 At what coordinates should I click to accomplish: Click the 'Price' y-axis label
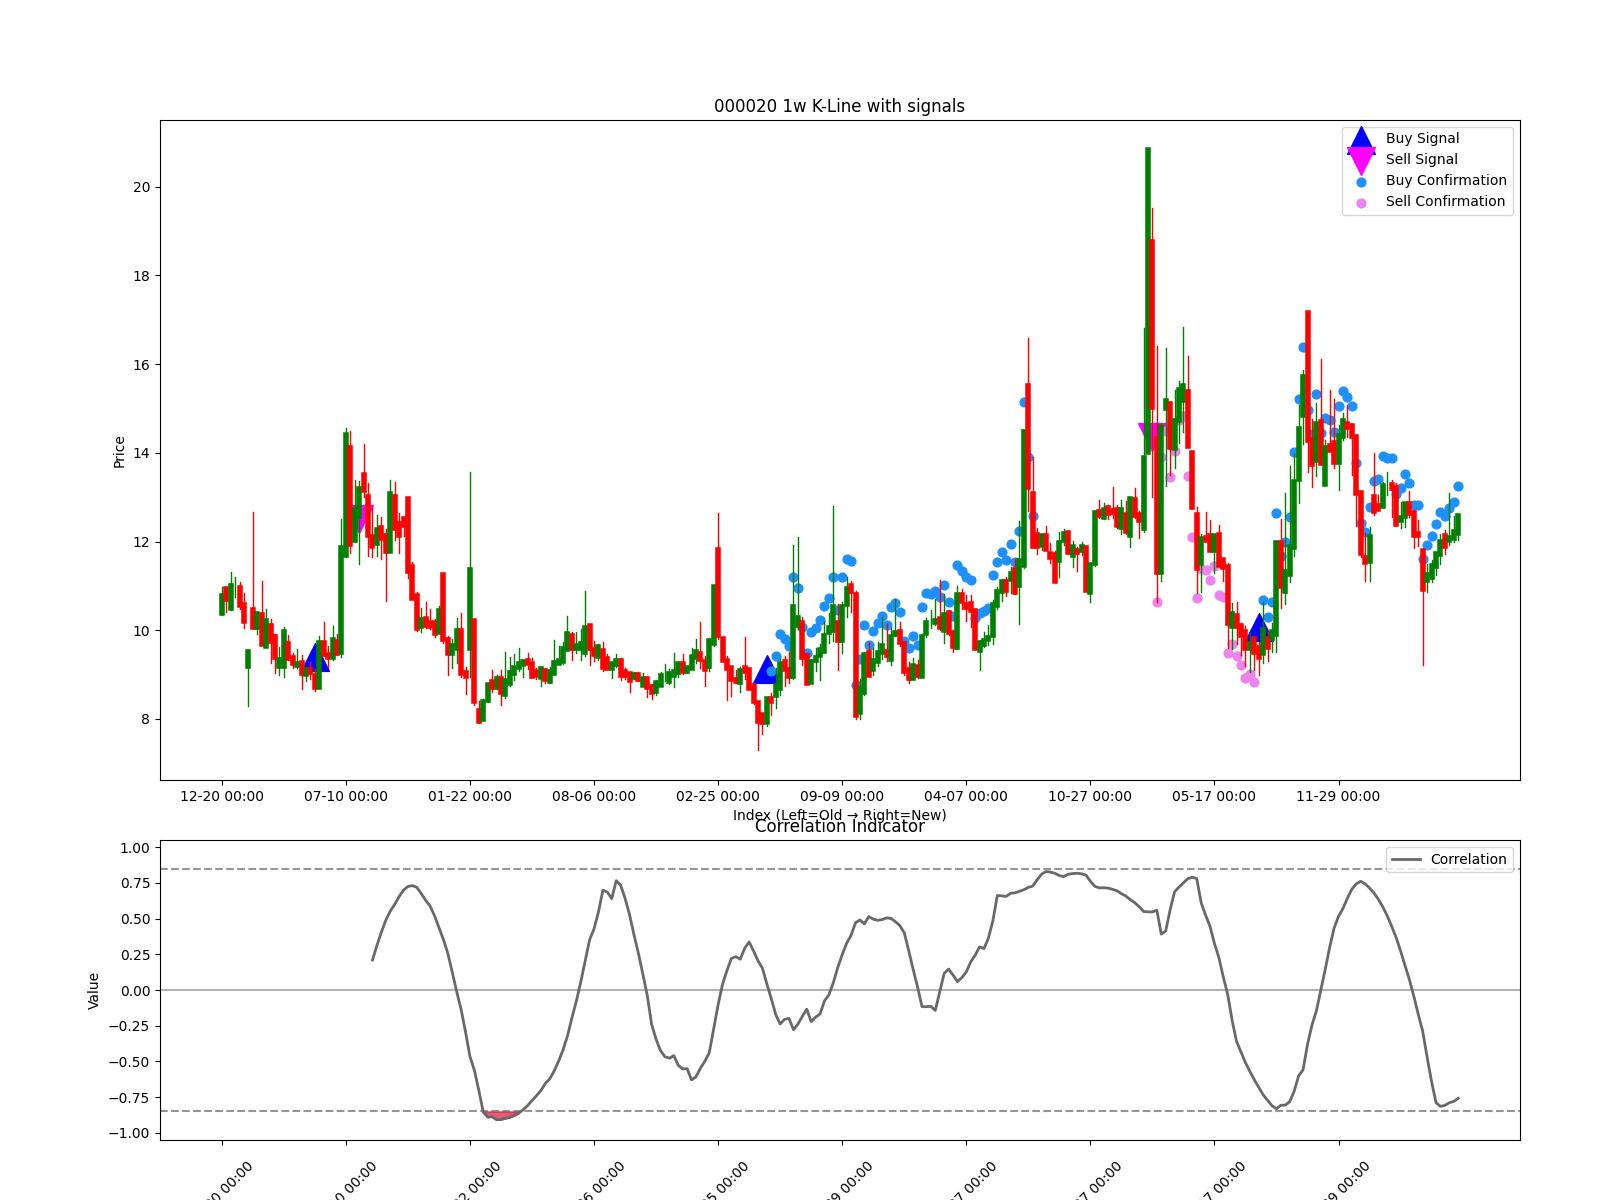coord(120,451)
